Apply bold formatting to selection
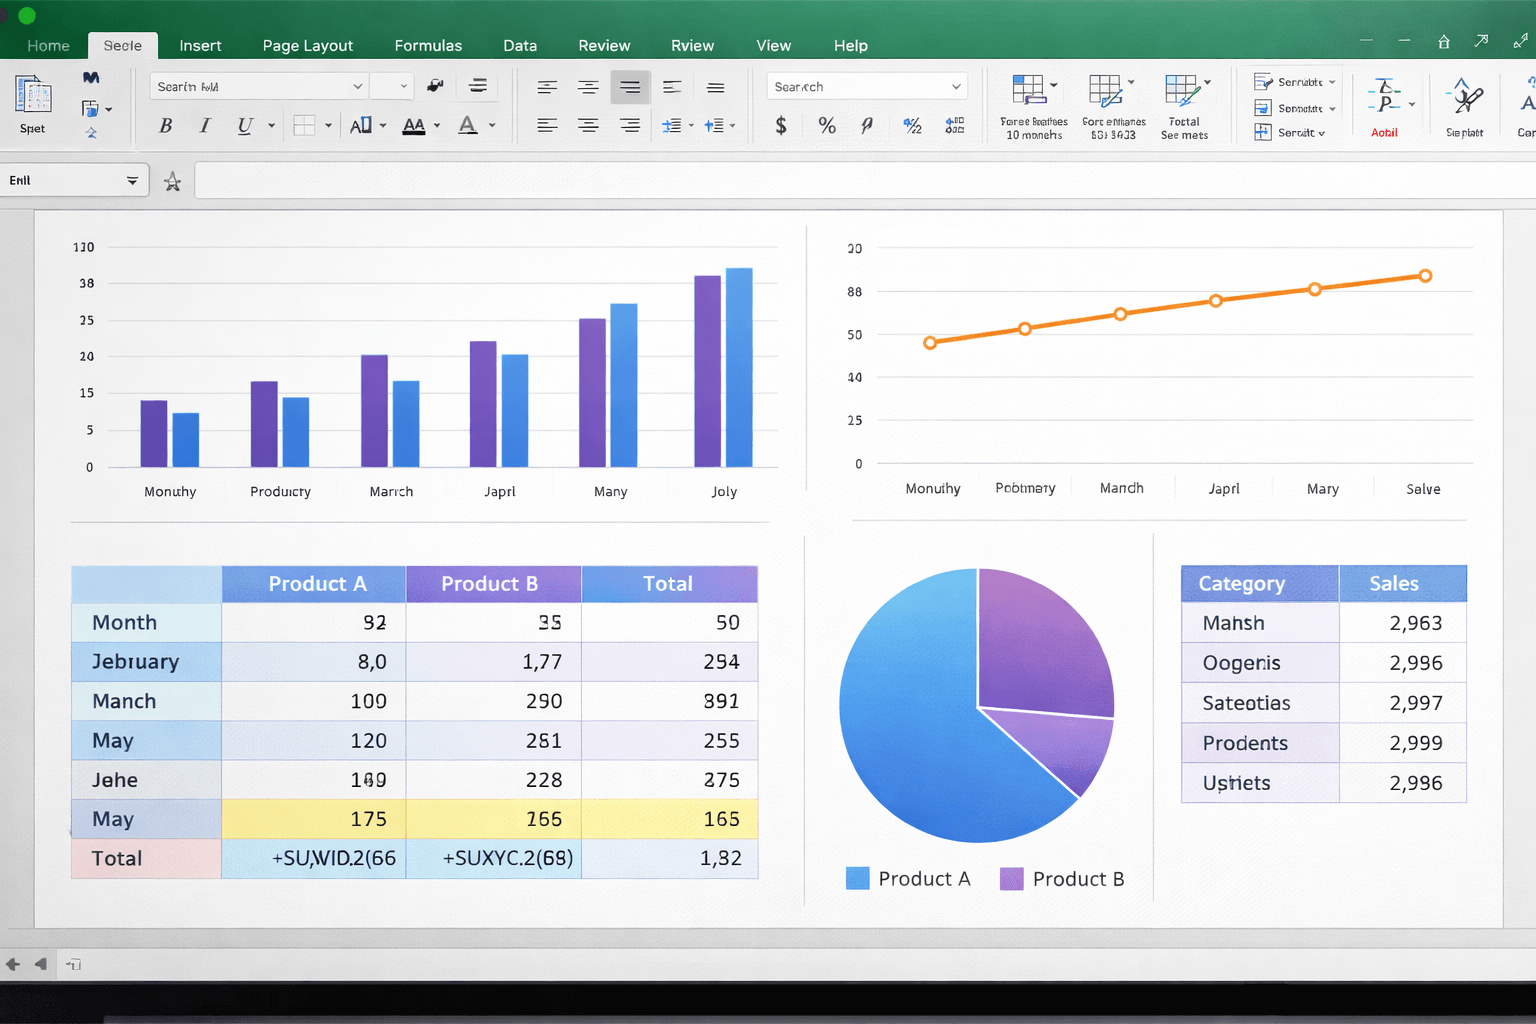 coord(165,125)
